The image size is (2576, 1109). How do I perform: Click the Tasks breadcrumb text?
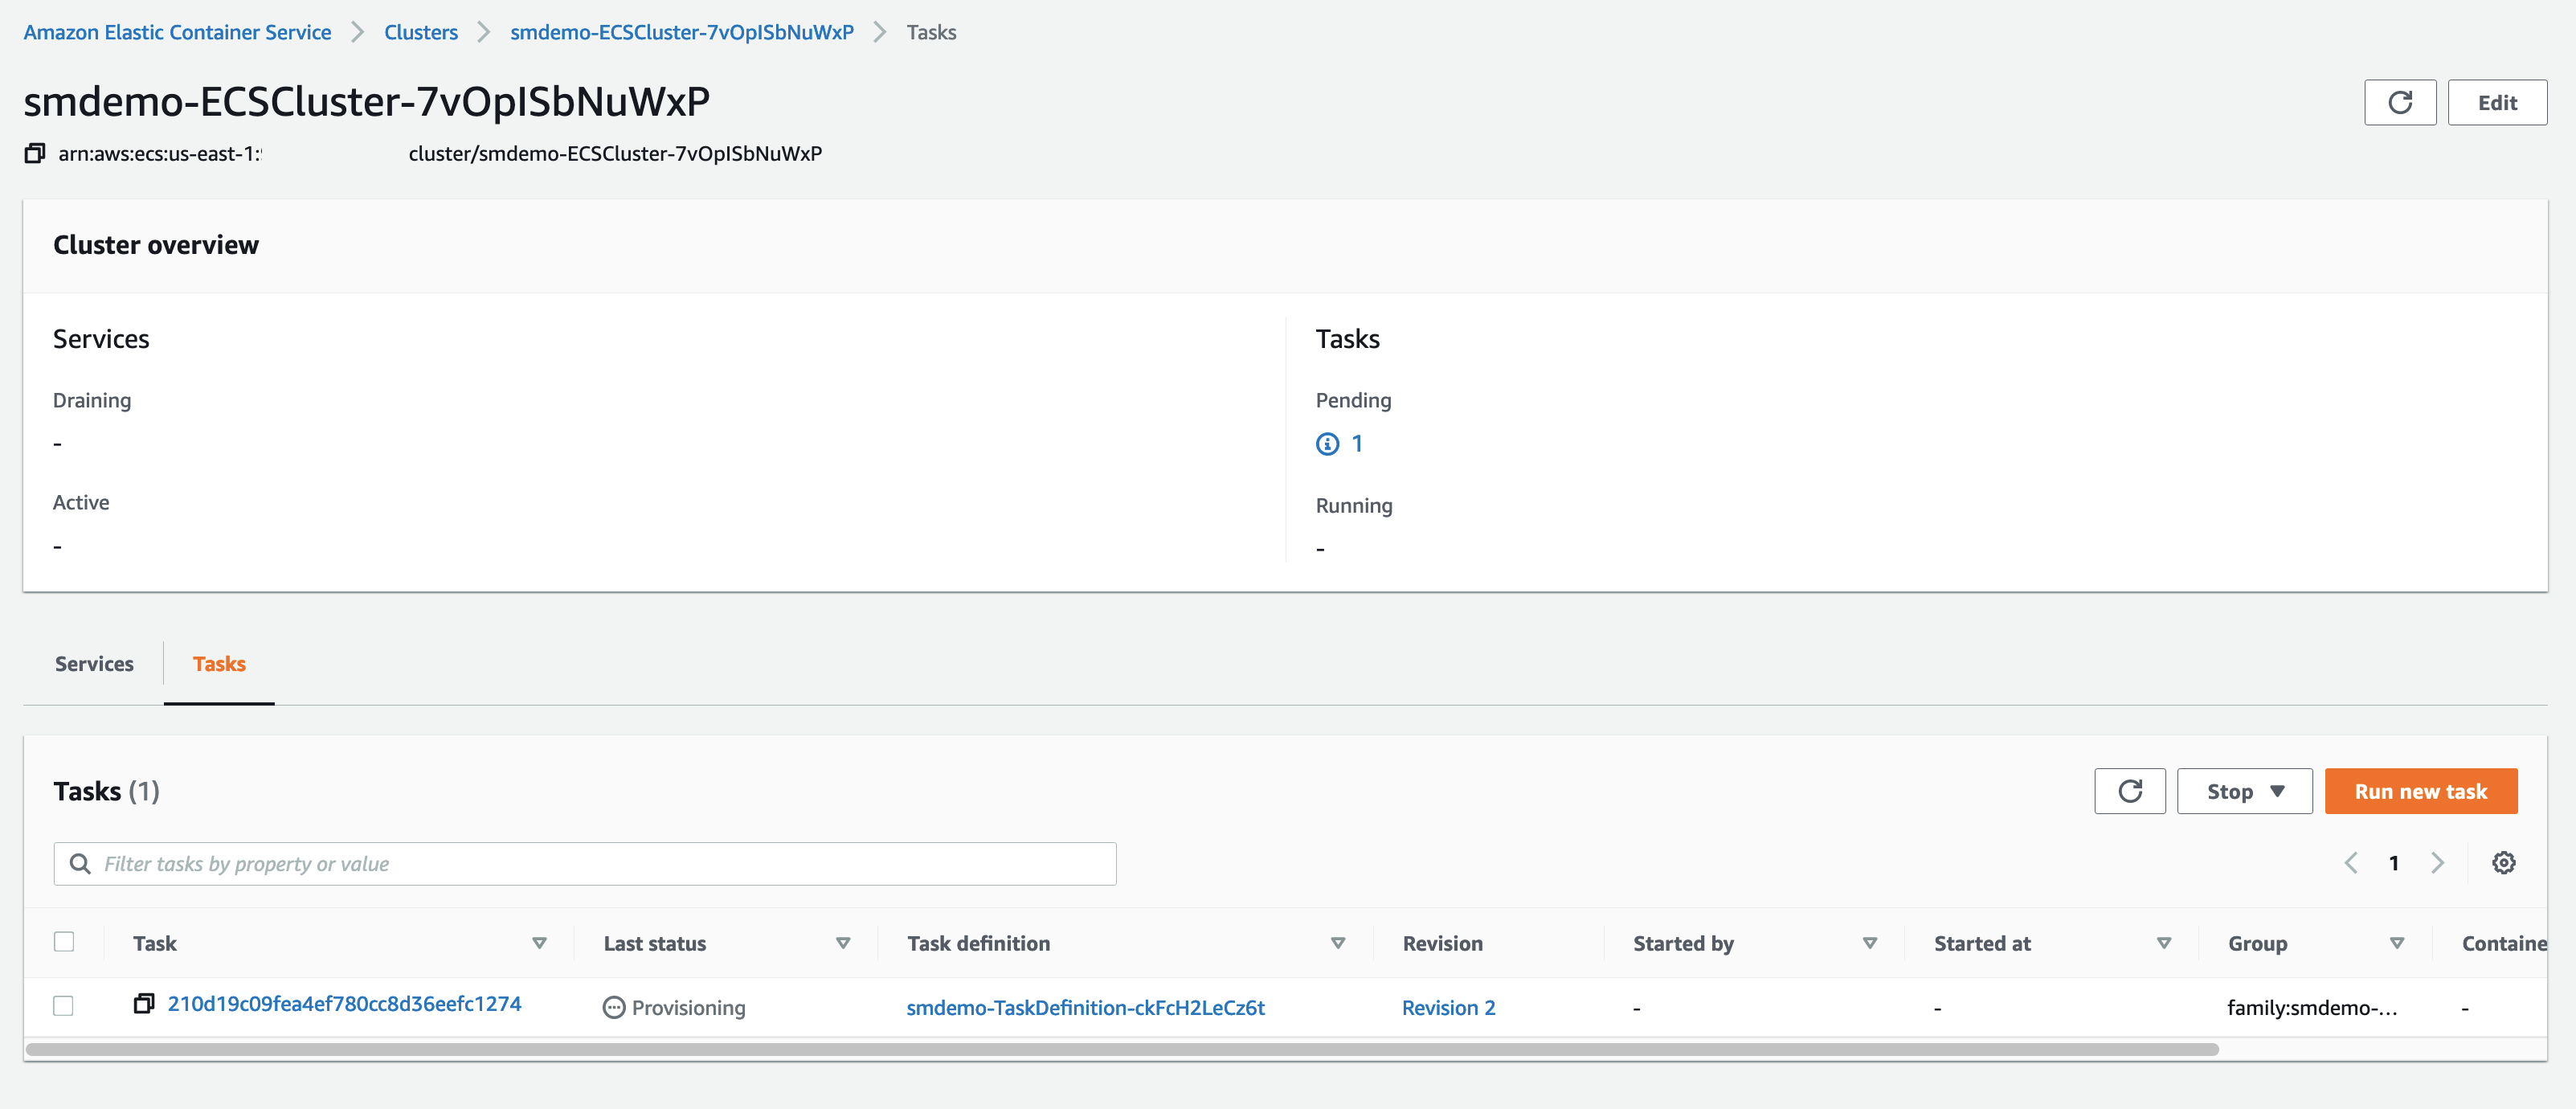point(931,32)
